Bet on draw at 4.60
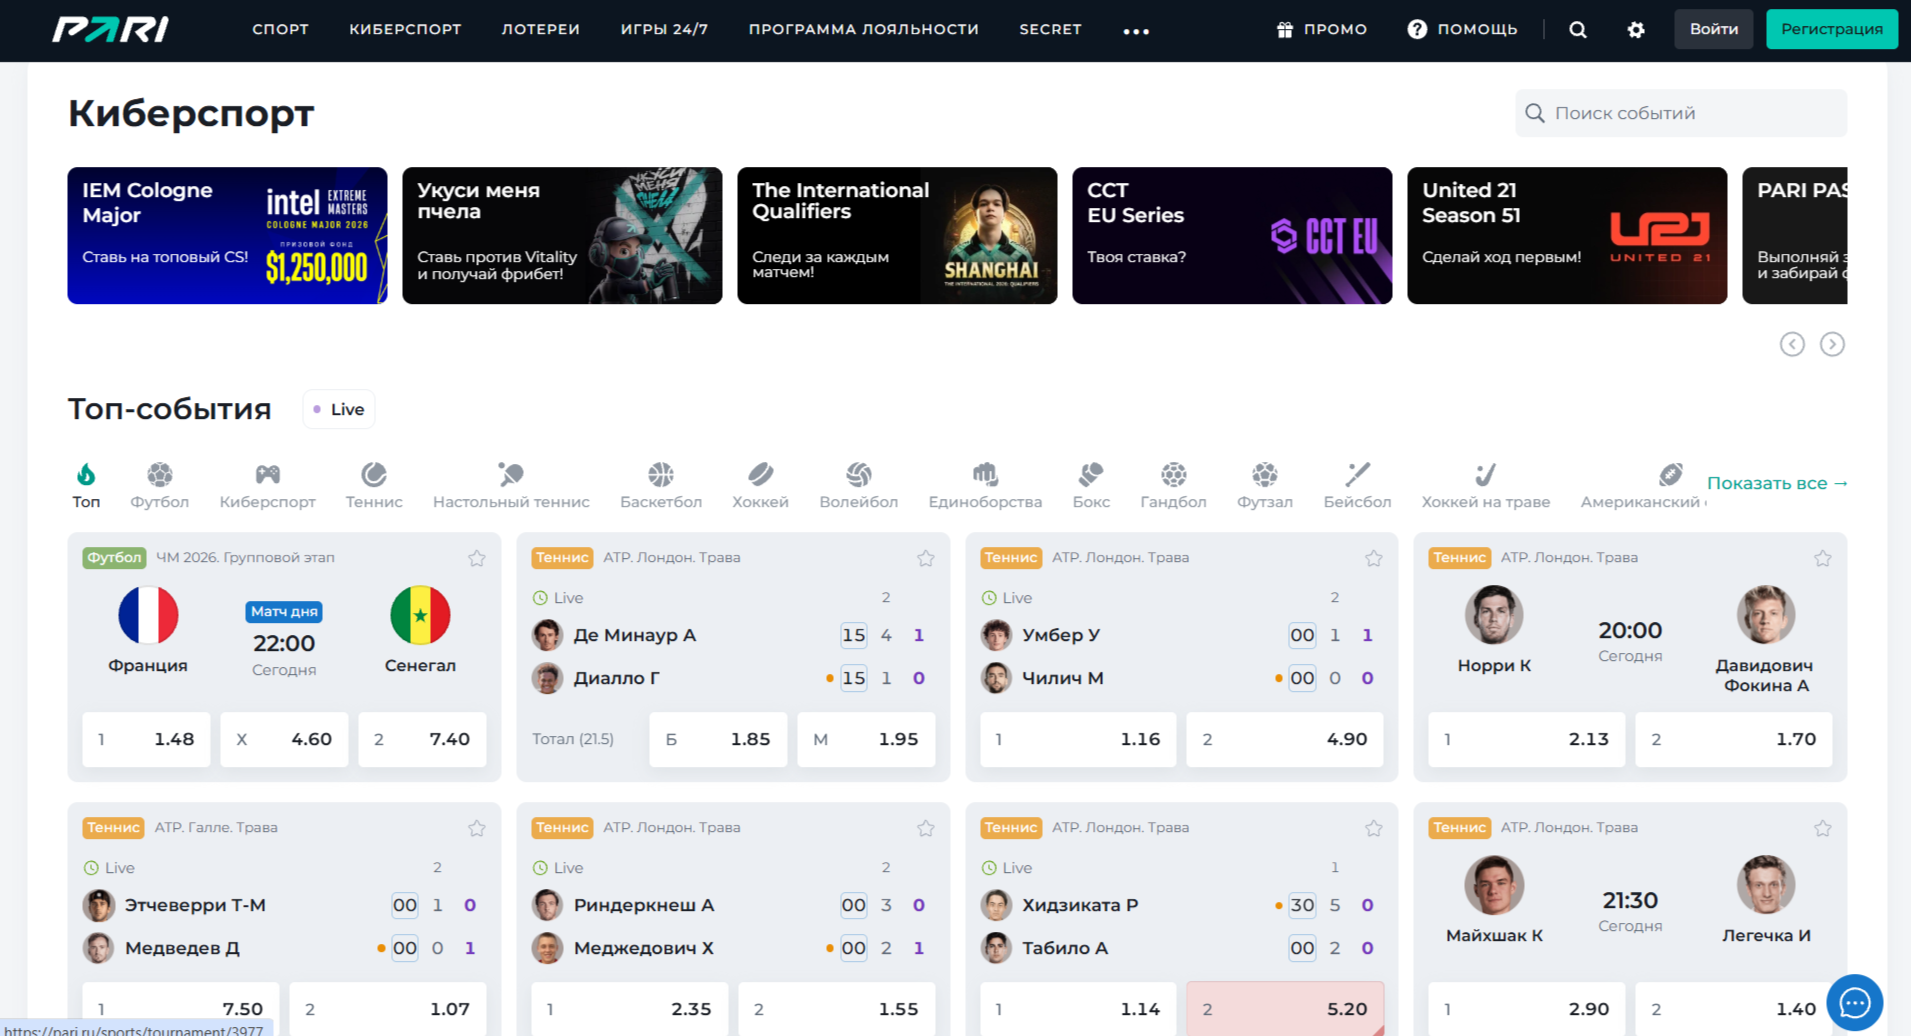 point(284,739)
